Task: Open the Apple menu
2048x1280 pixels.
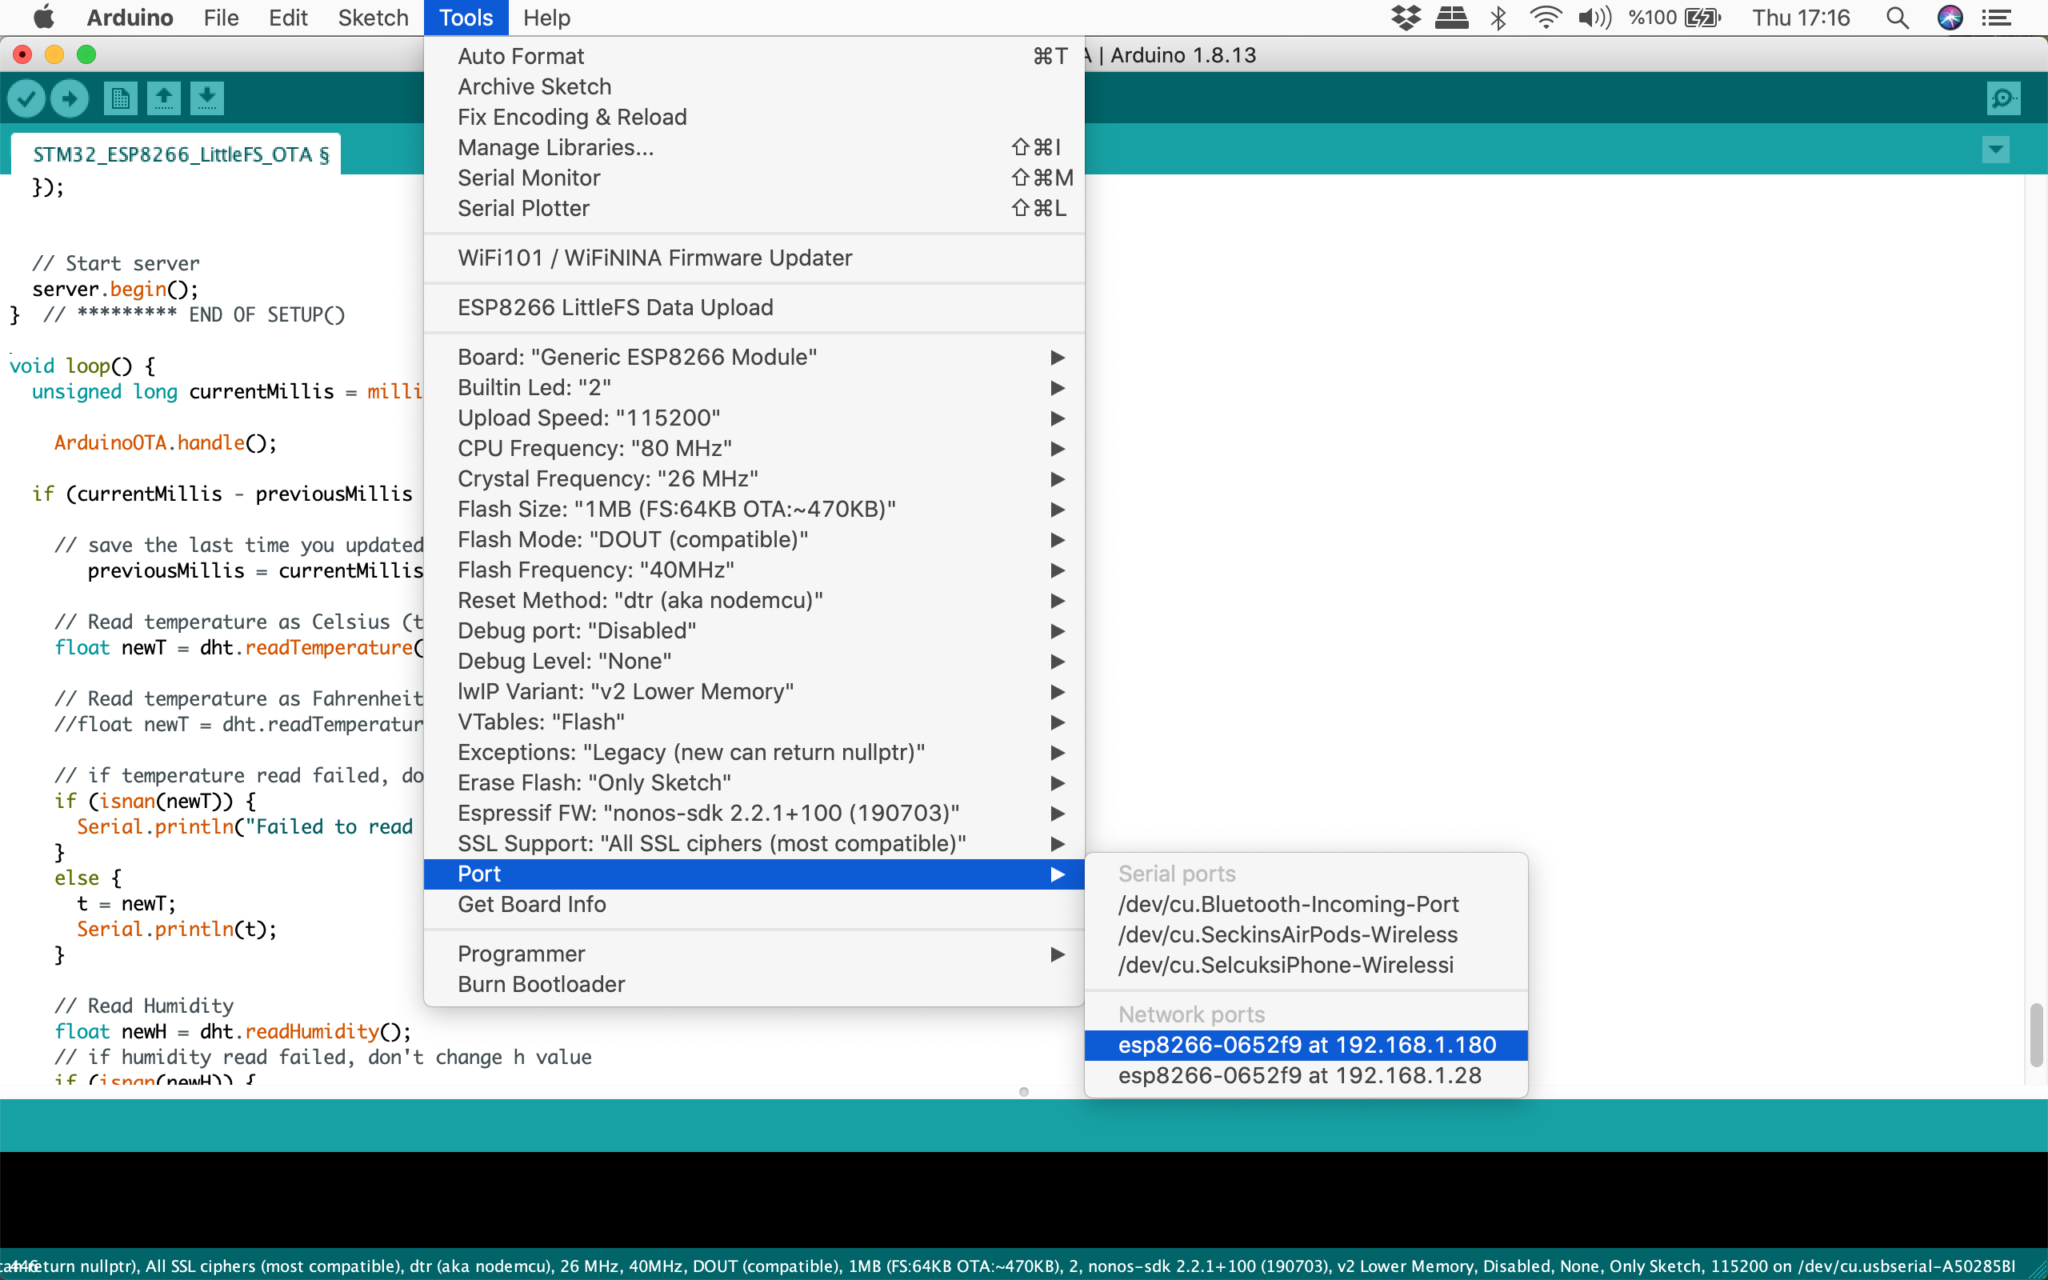Action: (44, 18)
